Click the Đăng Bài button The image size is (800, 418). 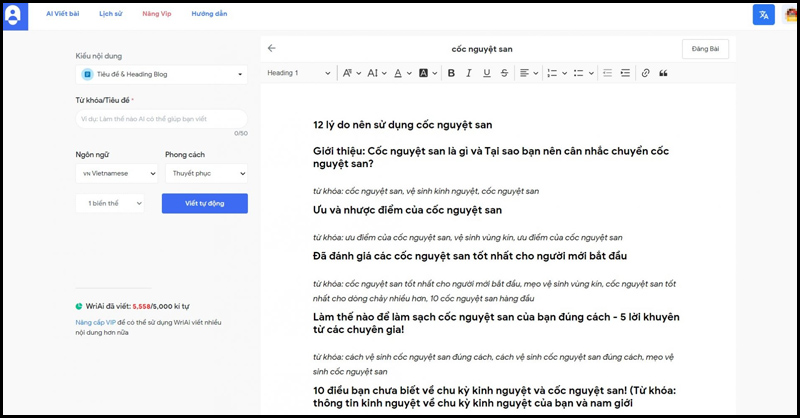point(705,49)
